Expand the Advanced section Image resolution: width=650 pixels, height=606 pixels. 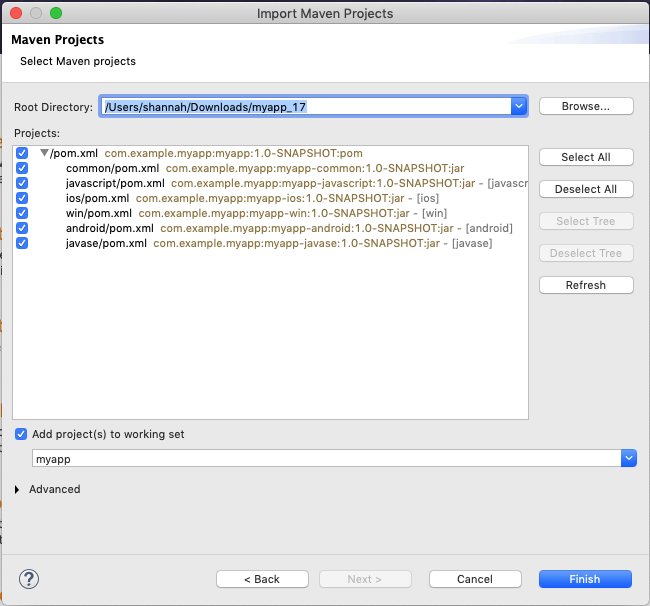tap(17, 490)
